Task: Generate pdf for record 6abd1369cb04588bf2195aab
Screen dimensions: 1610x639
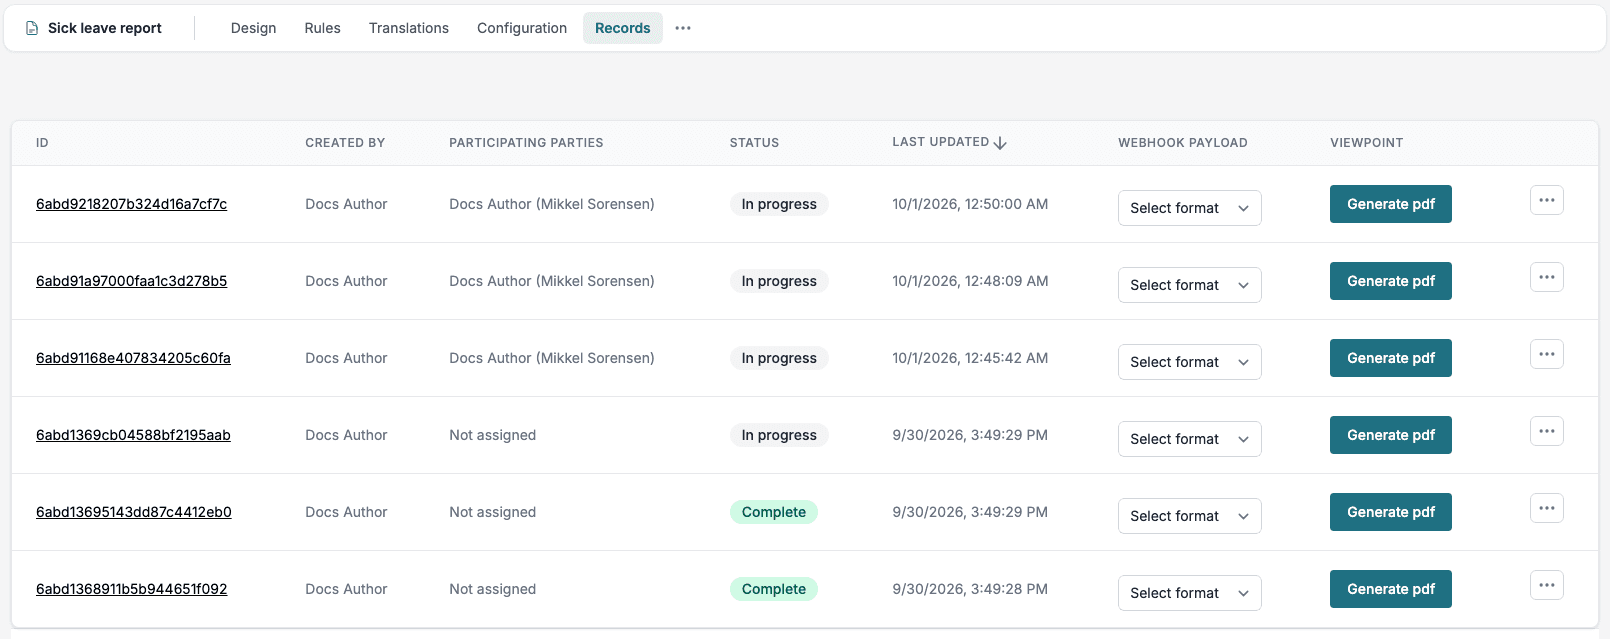Action: pyautogui.click(x=1391, y=435)
